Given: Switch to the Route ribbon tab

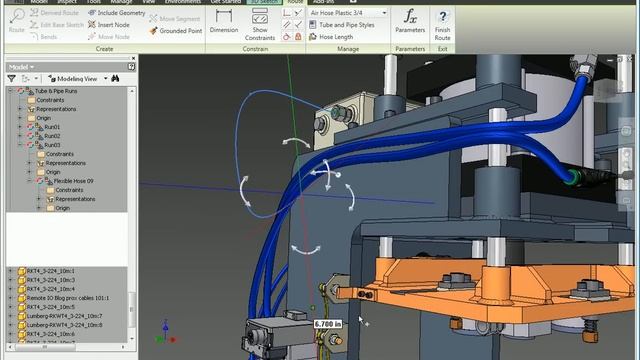Looking at the screenshot, I should 295,2.
